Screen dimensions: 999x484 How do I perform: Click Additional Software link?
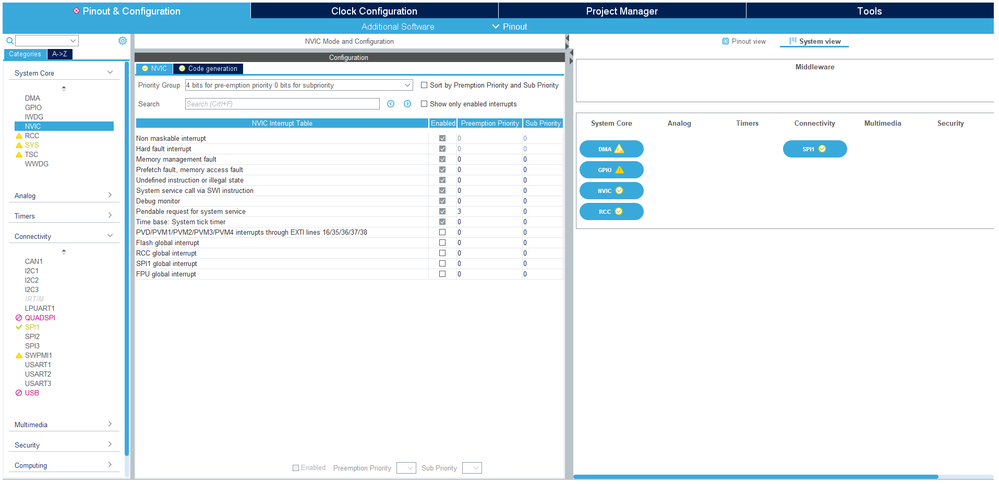398,27
